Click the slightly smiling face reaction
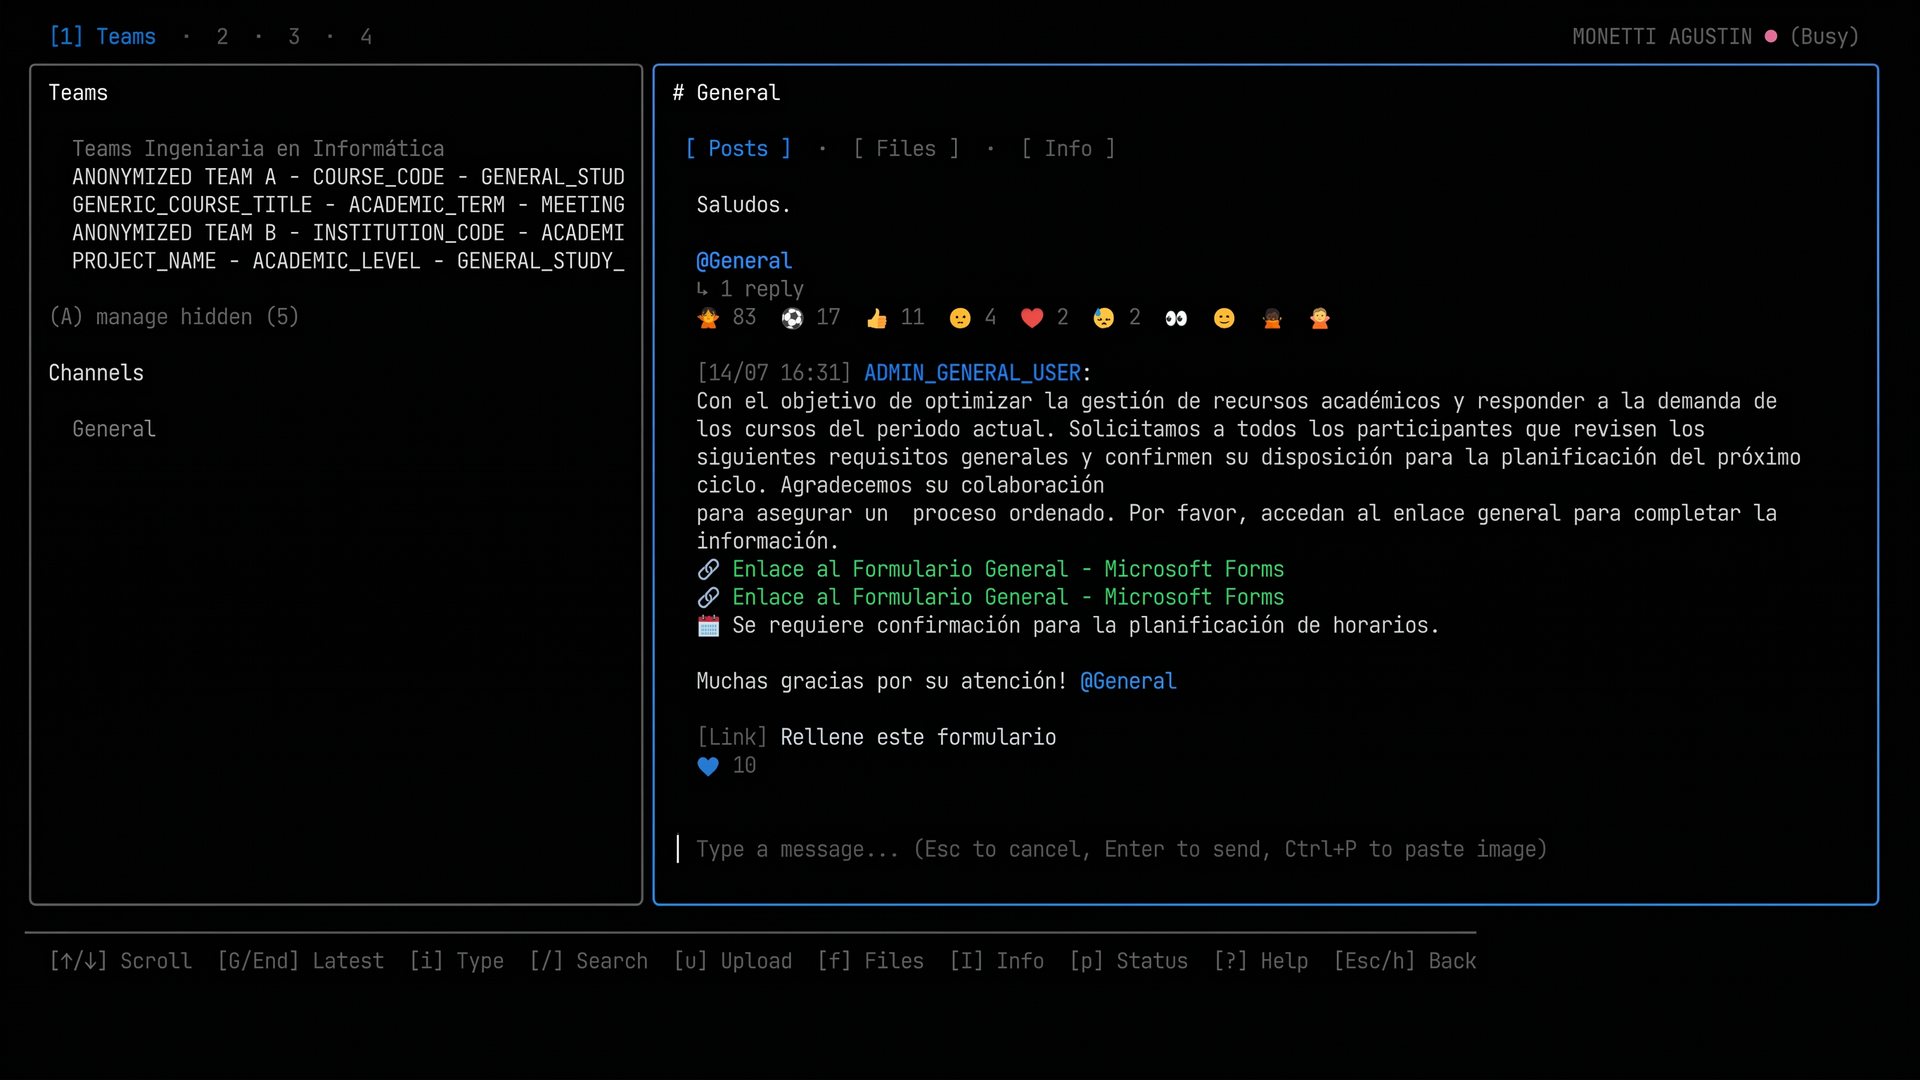 [x=1224, y=318]
